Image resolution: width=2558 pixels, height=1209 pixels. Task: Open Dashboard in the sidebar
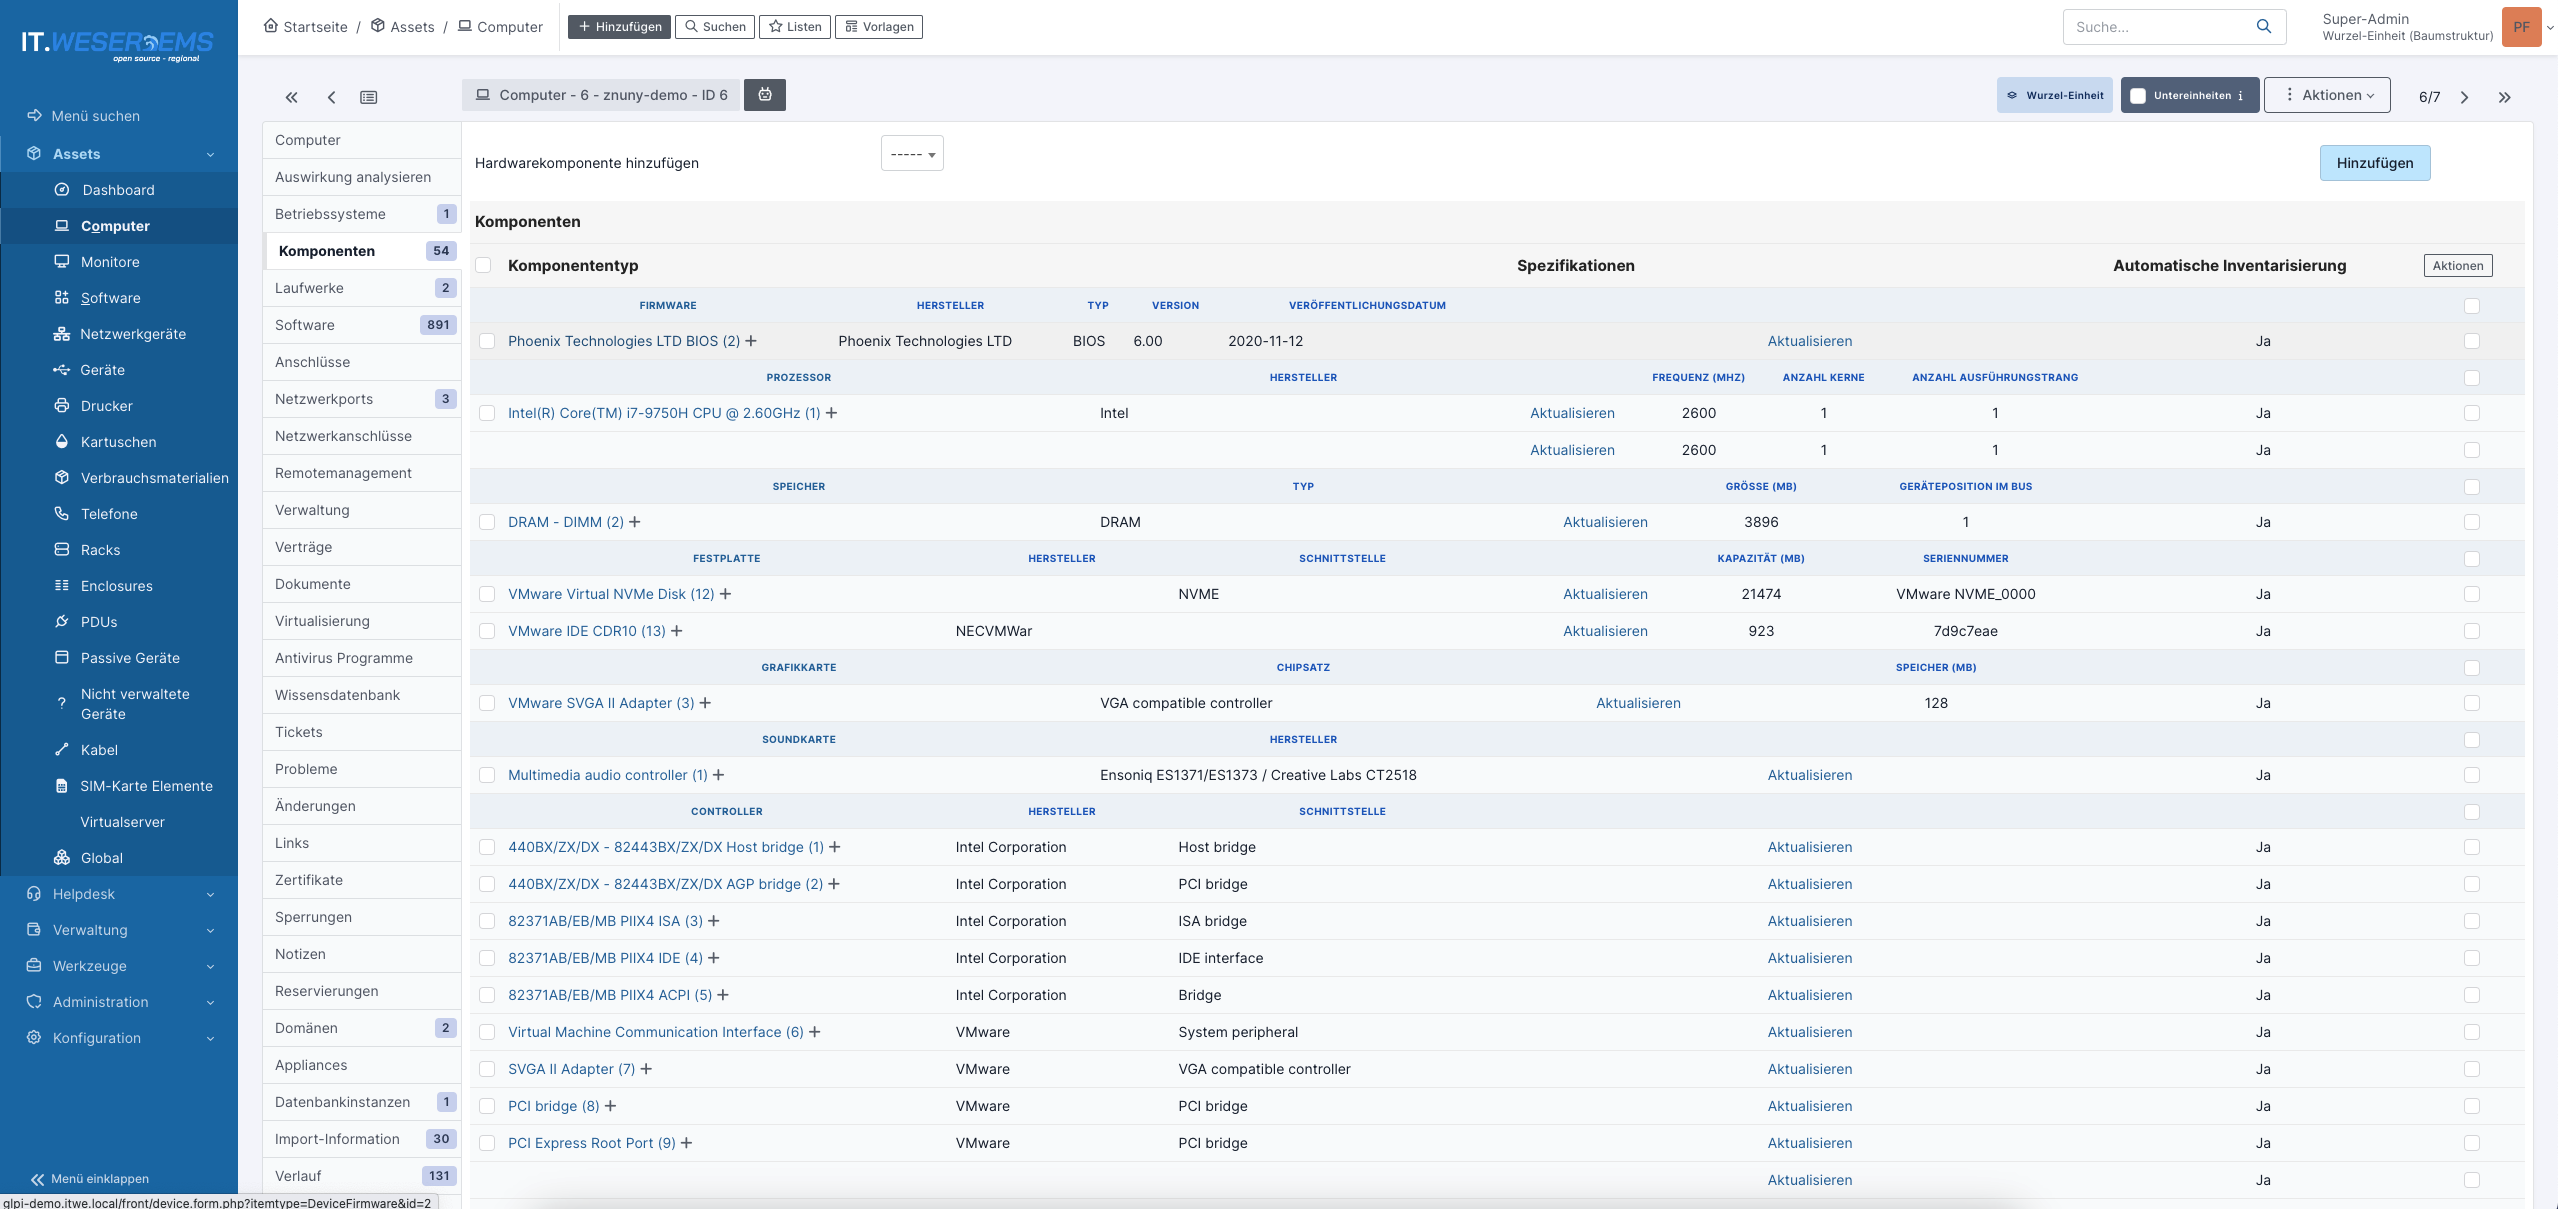pyautogui.click(x=119, y=190)
